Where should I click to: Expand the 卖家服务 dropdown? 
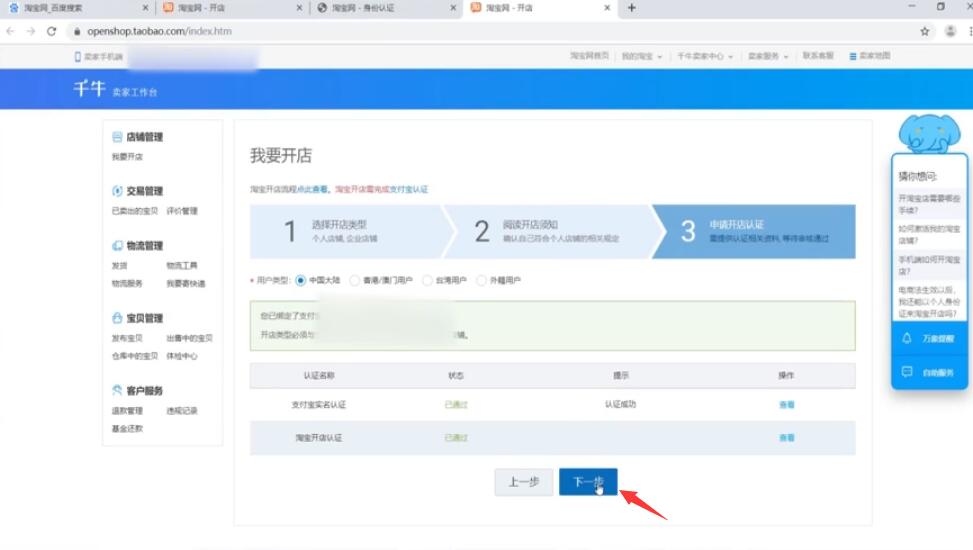[767, 56]
